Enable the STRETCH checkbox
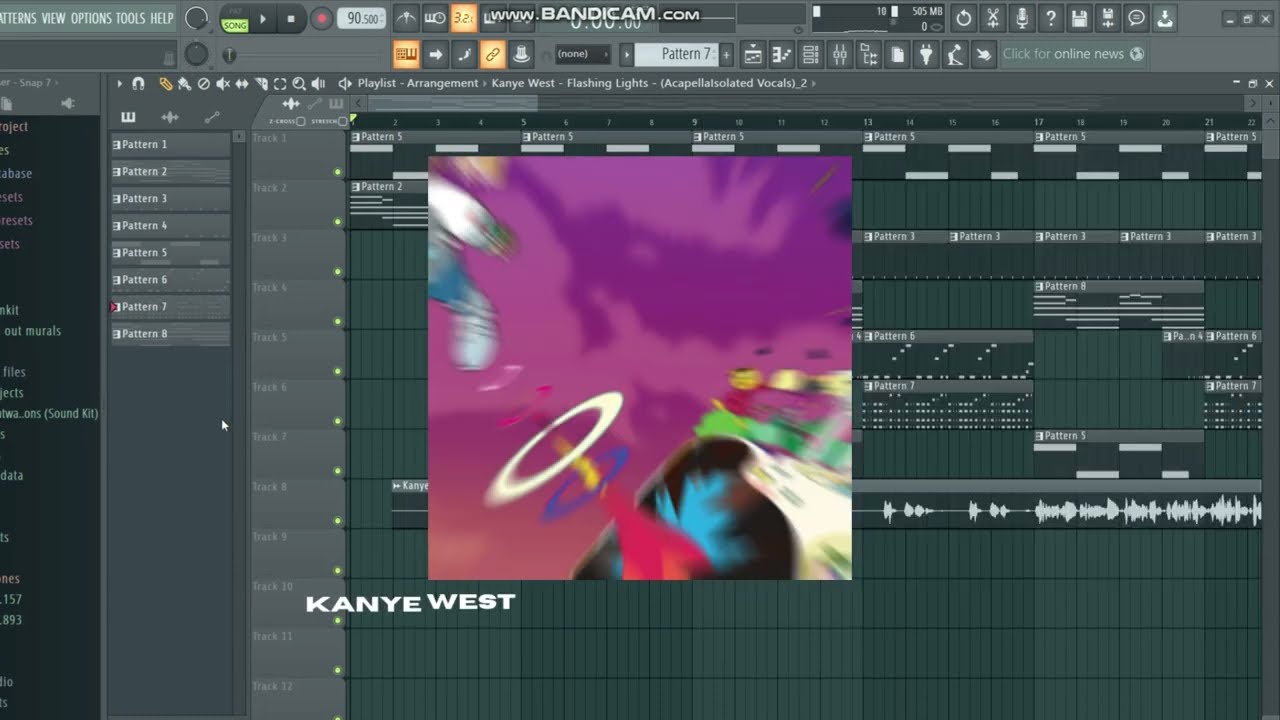1280x720 pixels. (x=342, y=122)
